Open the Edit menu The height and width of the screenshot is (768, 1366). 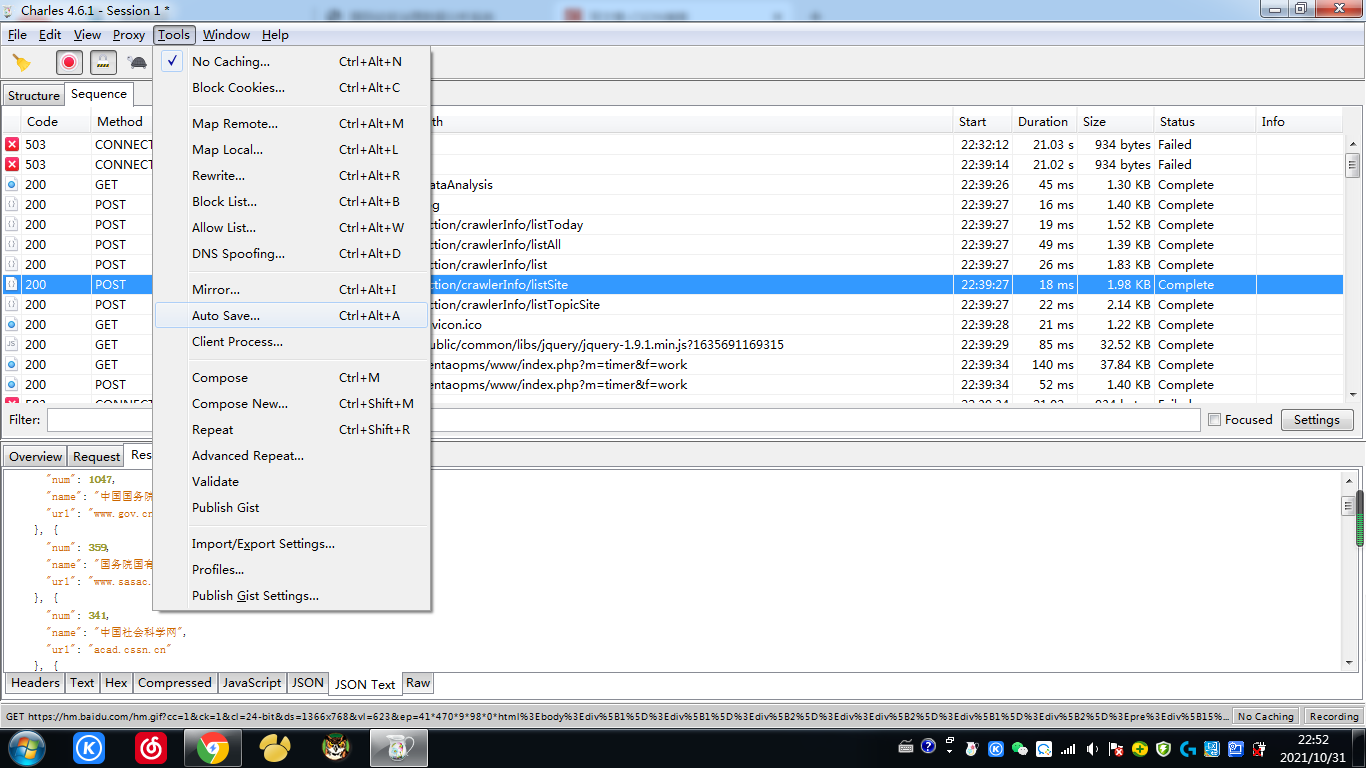(50, 35)
